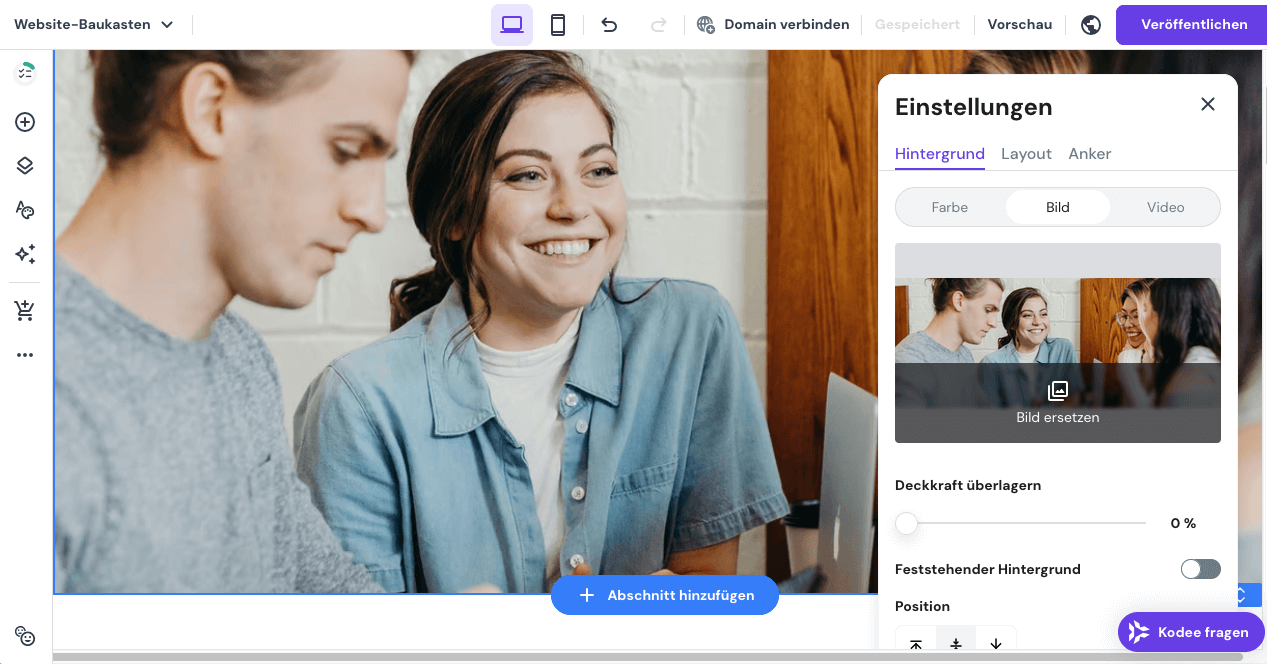This screenshot has width=1267, height=664.
Task: Click the horizontal scrollbar at bottom
Action: point(648,657)
